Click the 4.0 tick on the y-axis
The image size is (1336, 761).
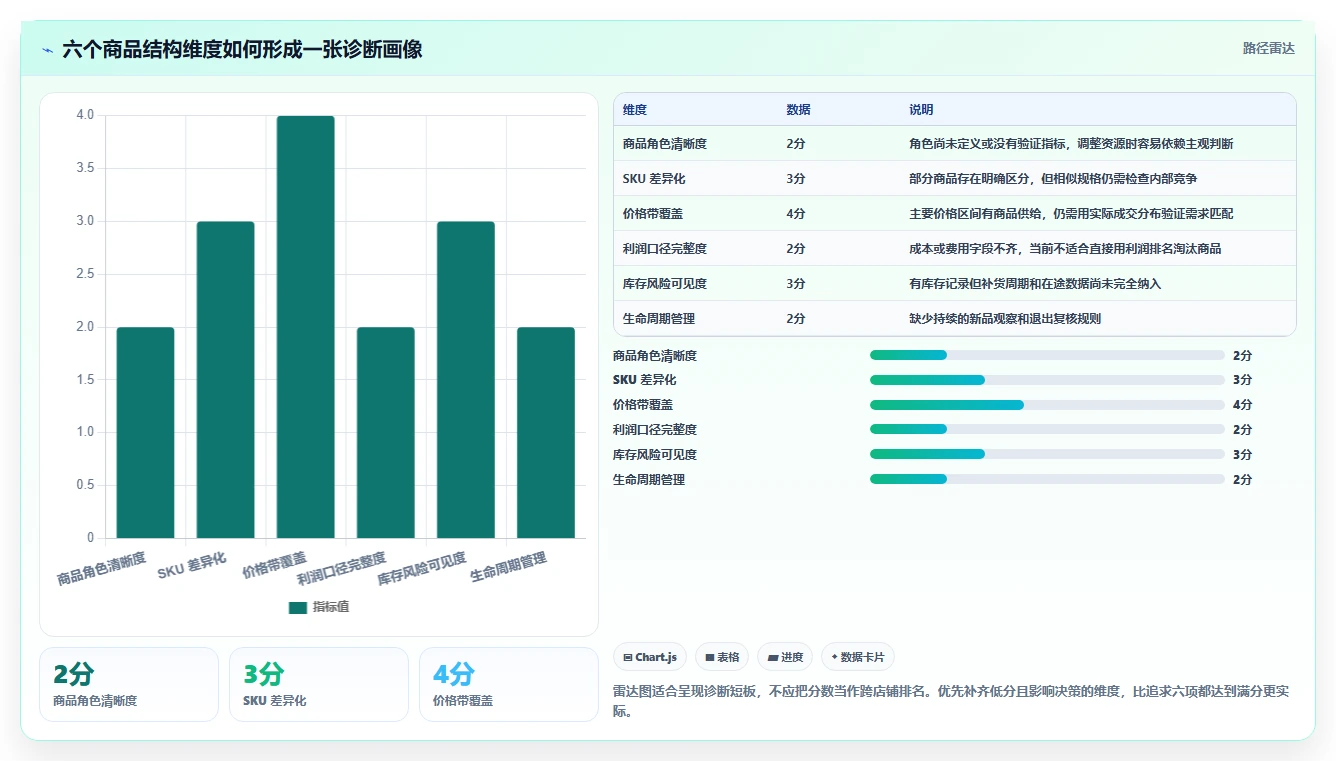pos(85,115)
